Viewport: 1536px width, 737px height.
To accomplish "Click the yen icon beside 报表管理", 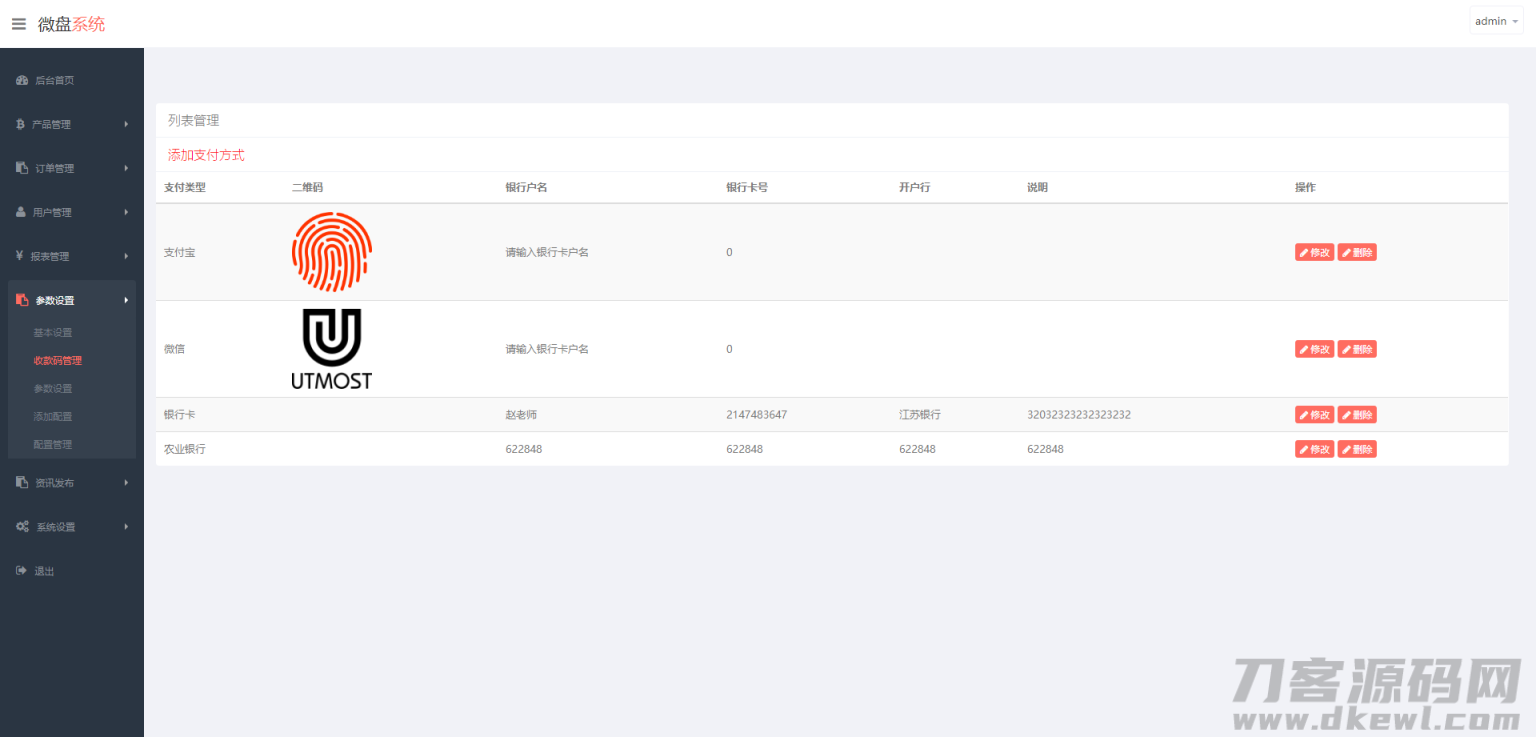I will click(x=19, y=256).
